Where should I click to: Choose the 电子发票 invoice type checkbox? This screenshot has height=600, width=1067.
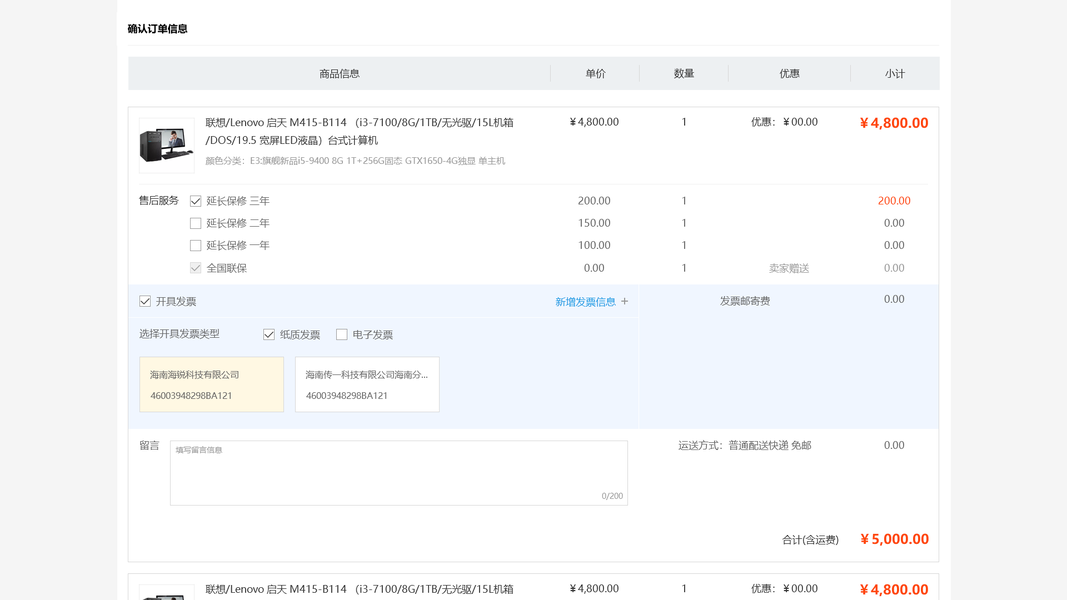coord(342,335)
